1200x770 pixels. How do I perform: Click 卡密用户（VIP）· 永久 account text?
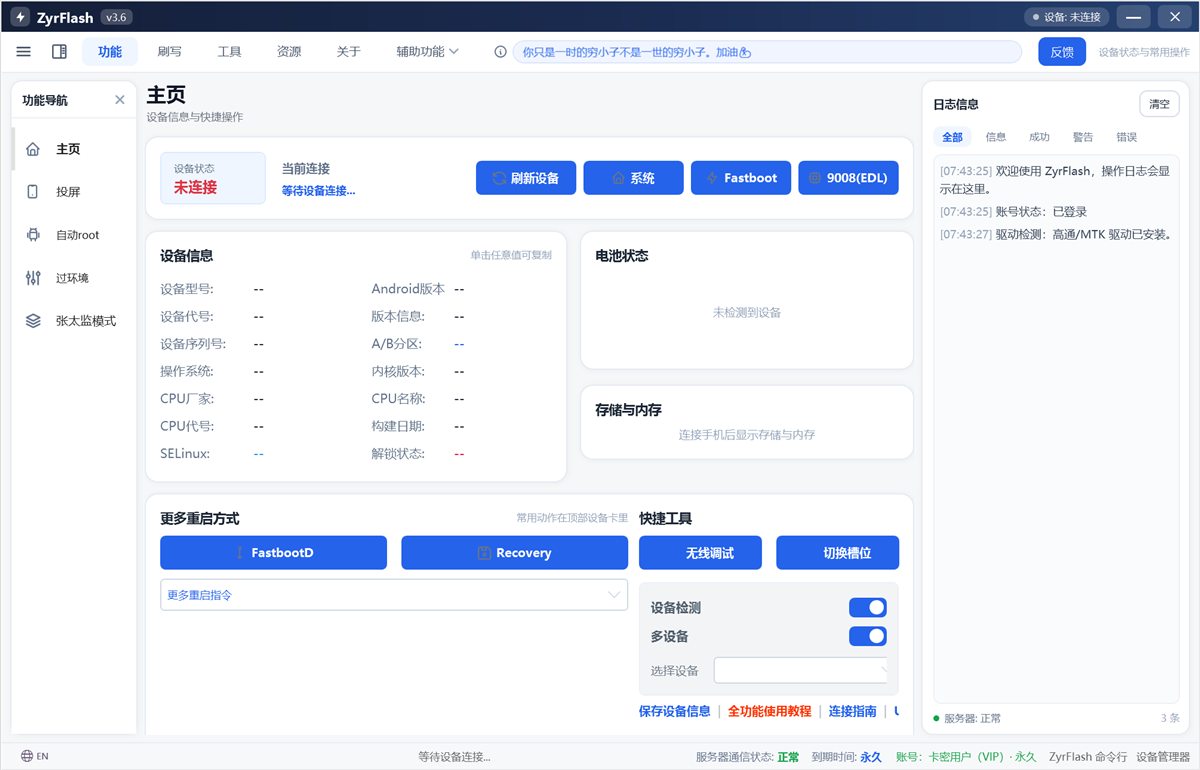(982, 757)
